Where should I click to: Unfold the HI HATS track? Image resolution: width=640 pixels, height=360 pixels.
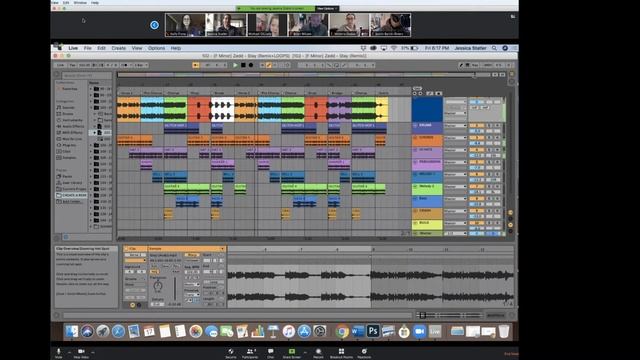pos(416,150)
